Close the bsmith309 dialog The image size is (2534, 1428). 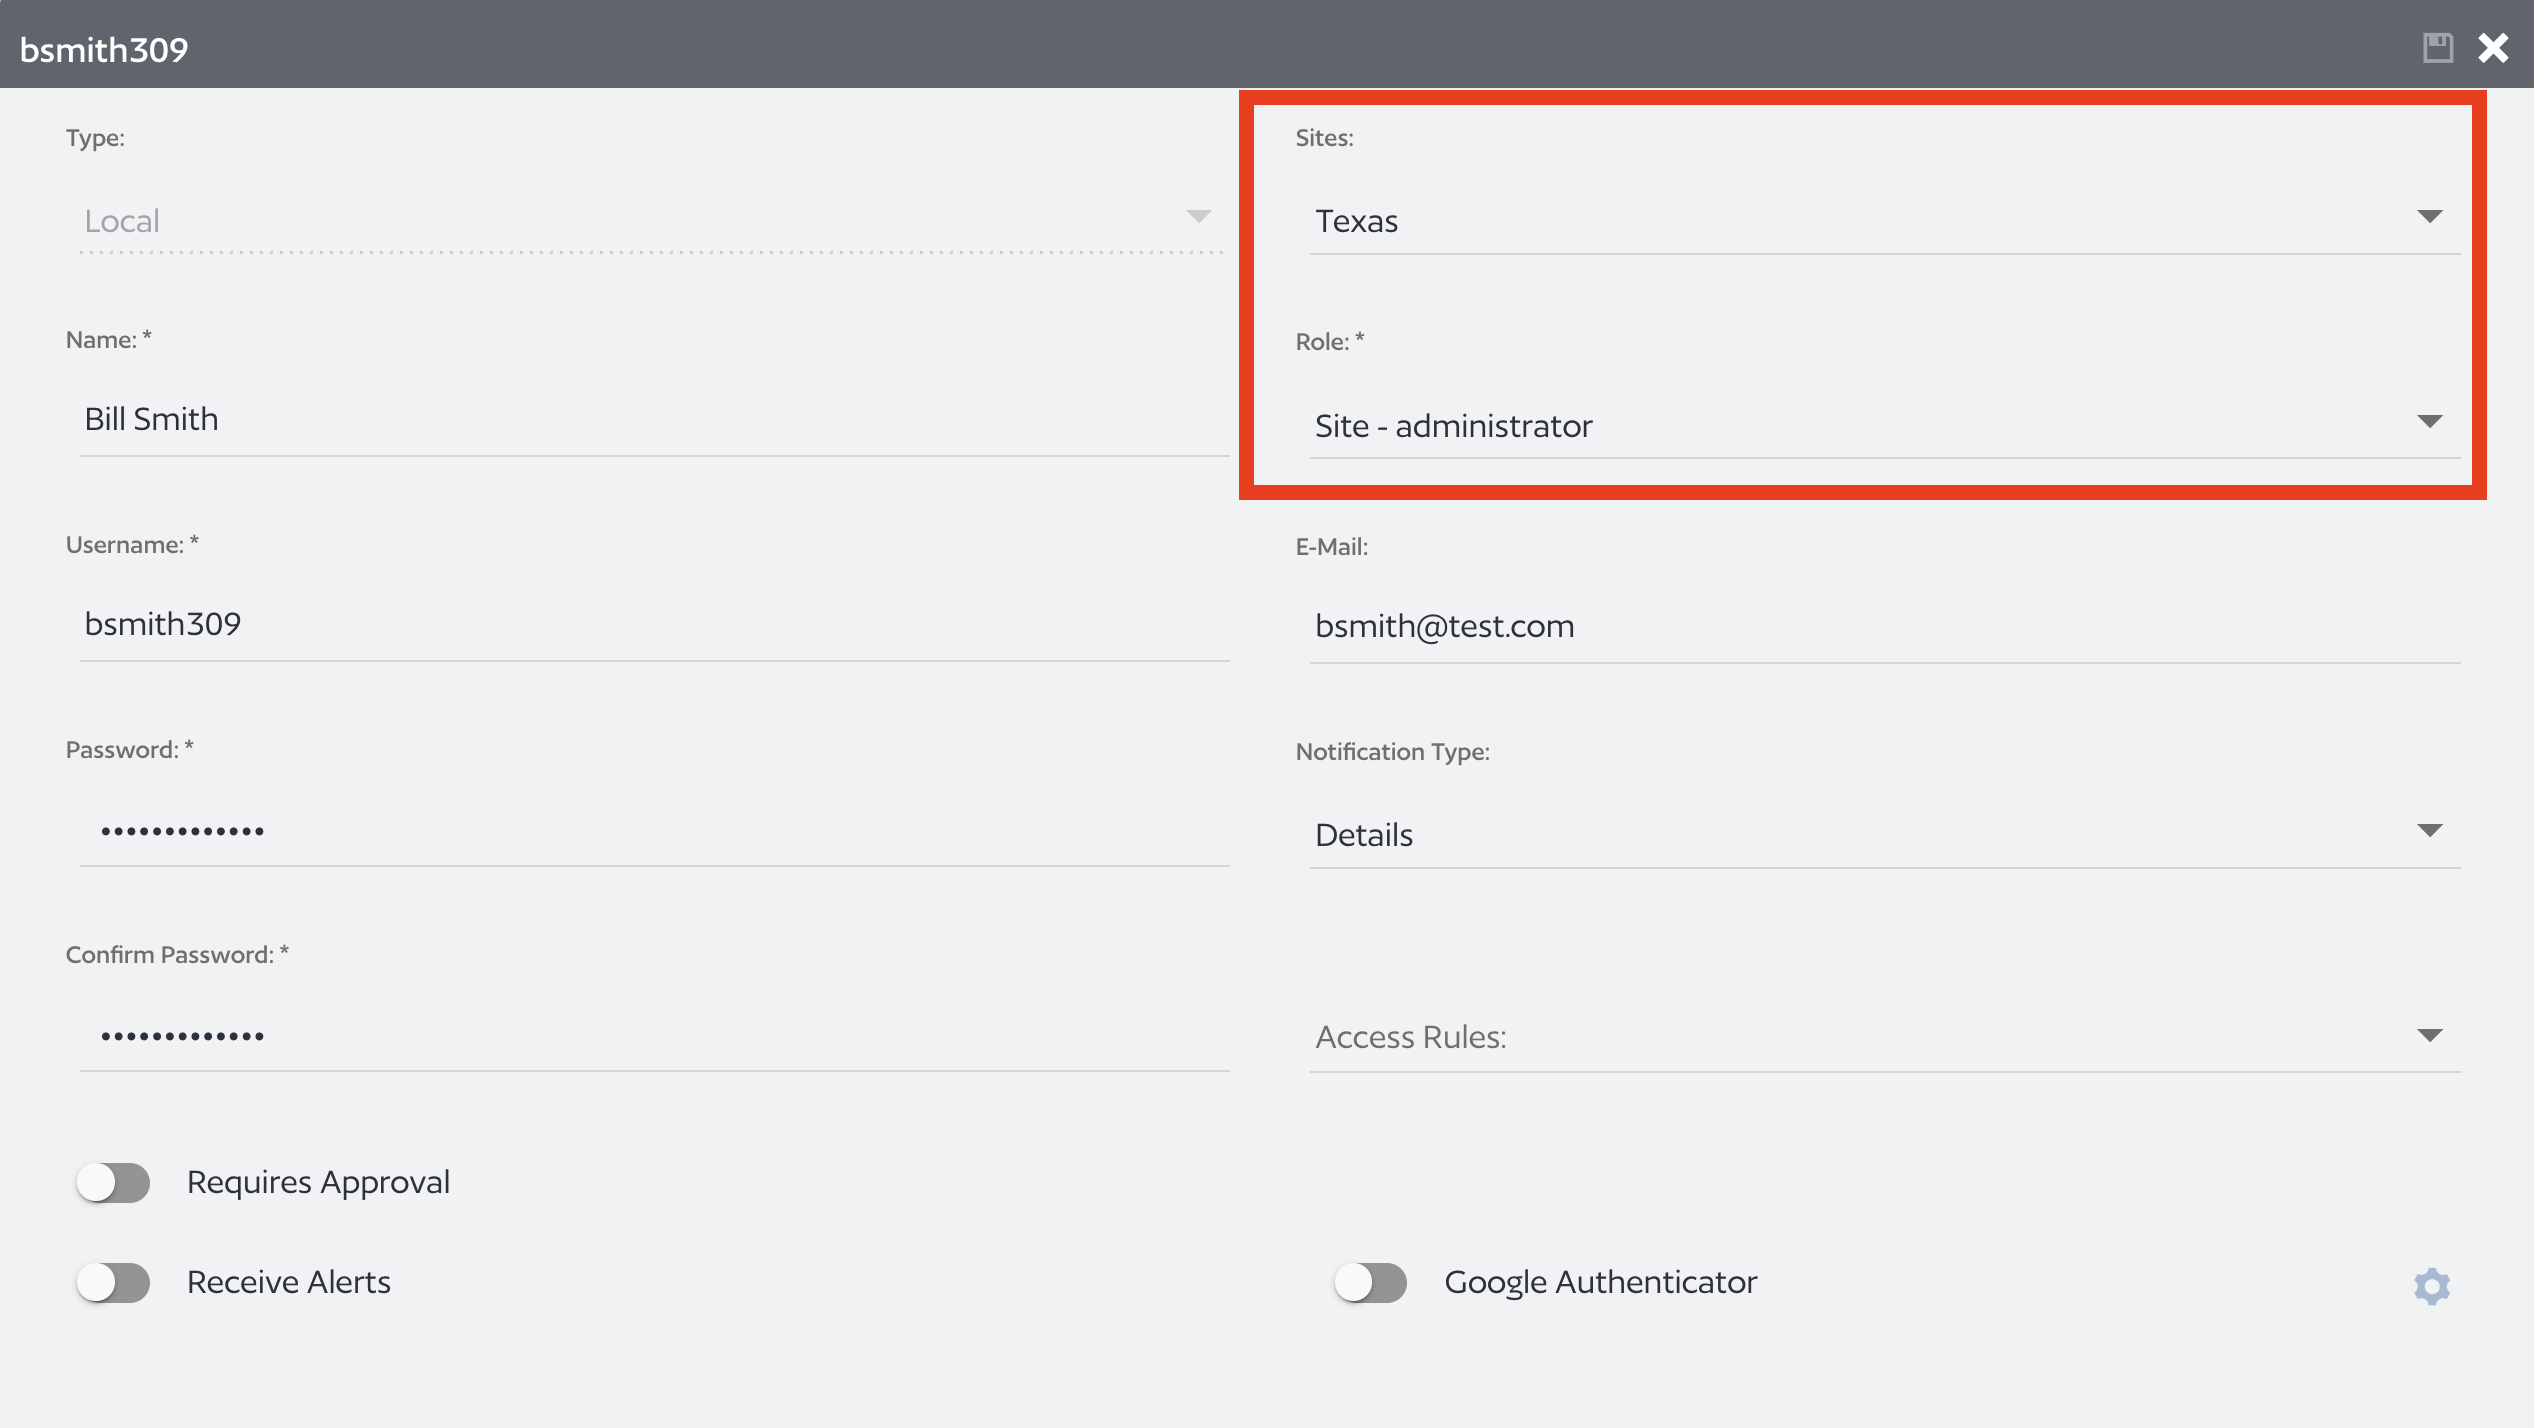(x=2492, y=46)
